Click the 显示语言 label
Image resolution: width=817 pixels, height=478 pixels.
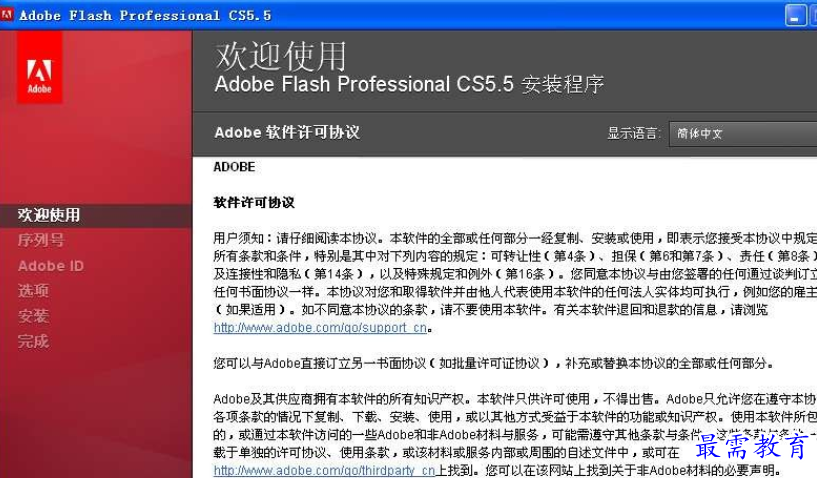[634, 133]
